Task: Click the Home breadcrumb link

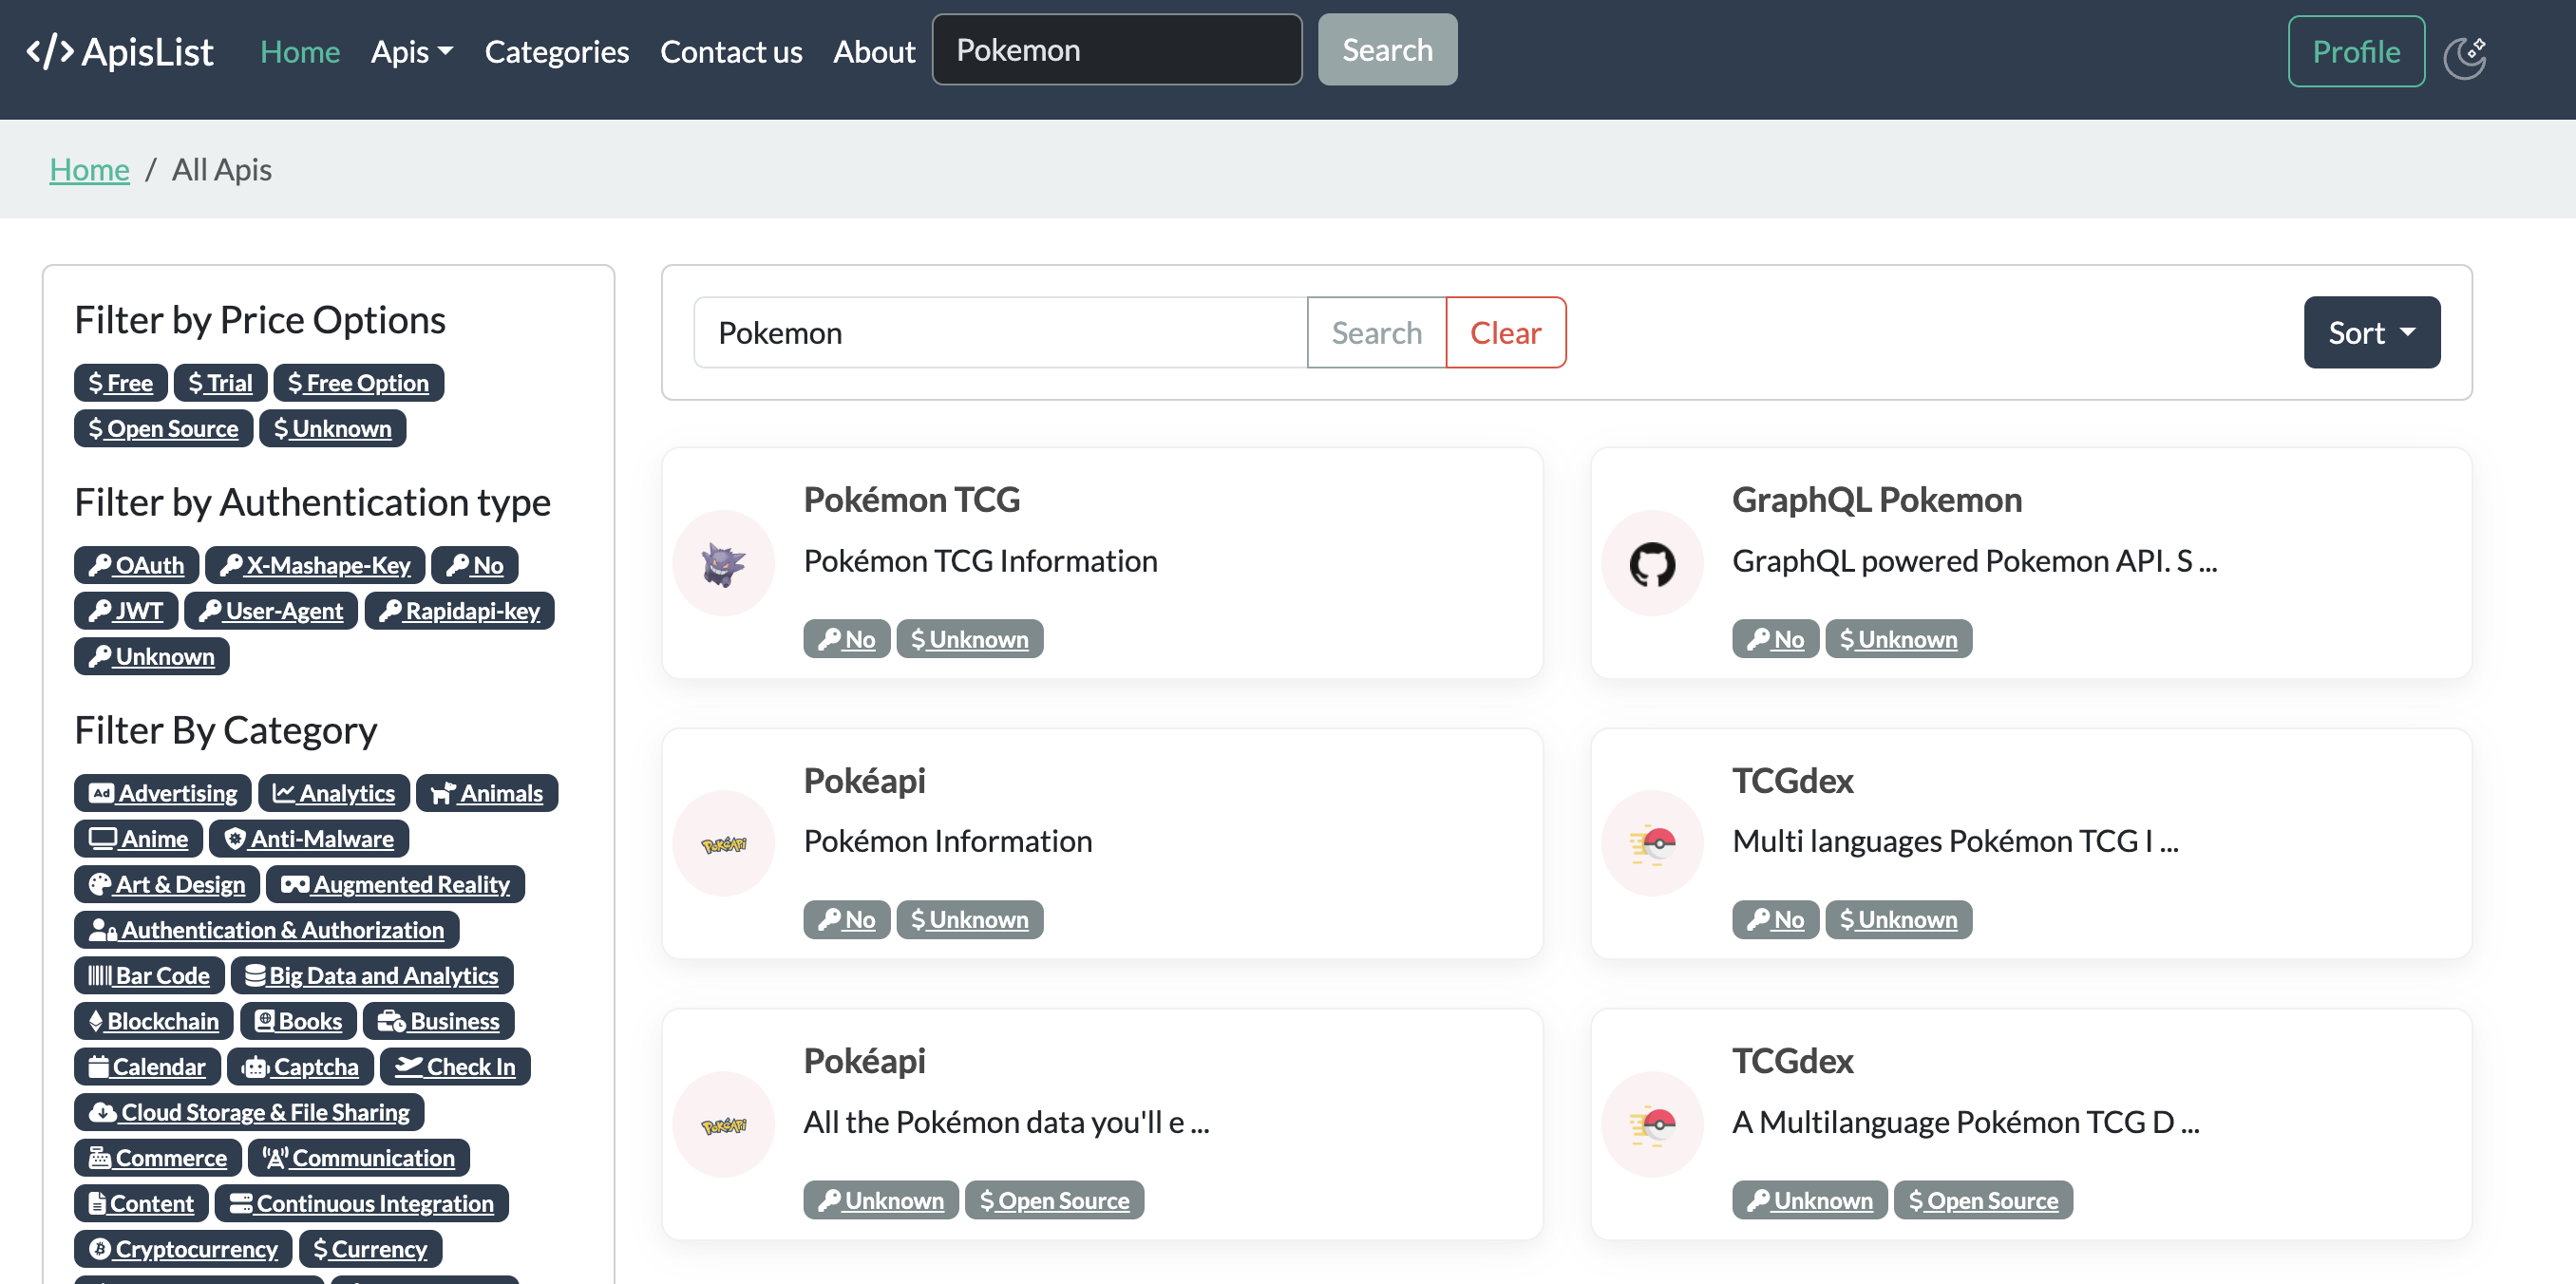Action: (90, 169)
